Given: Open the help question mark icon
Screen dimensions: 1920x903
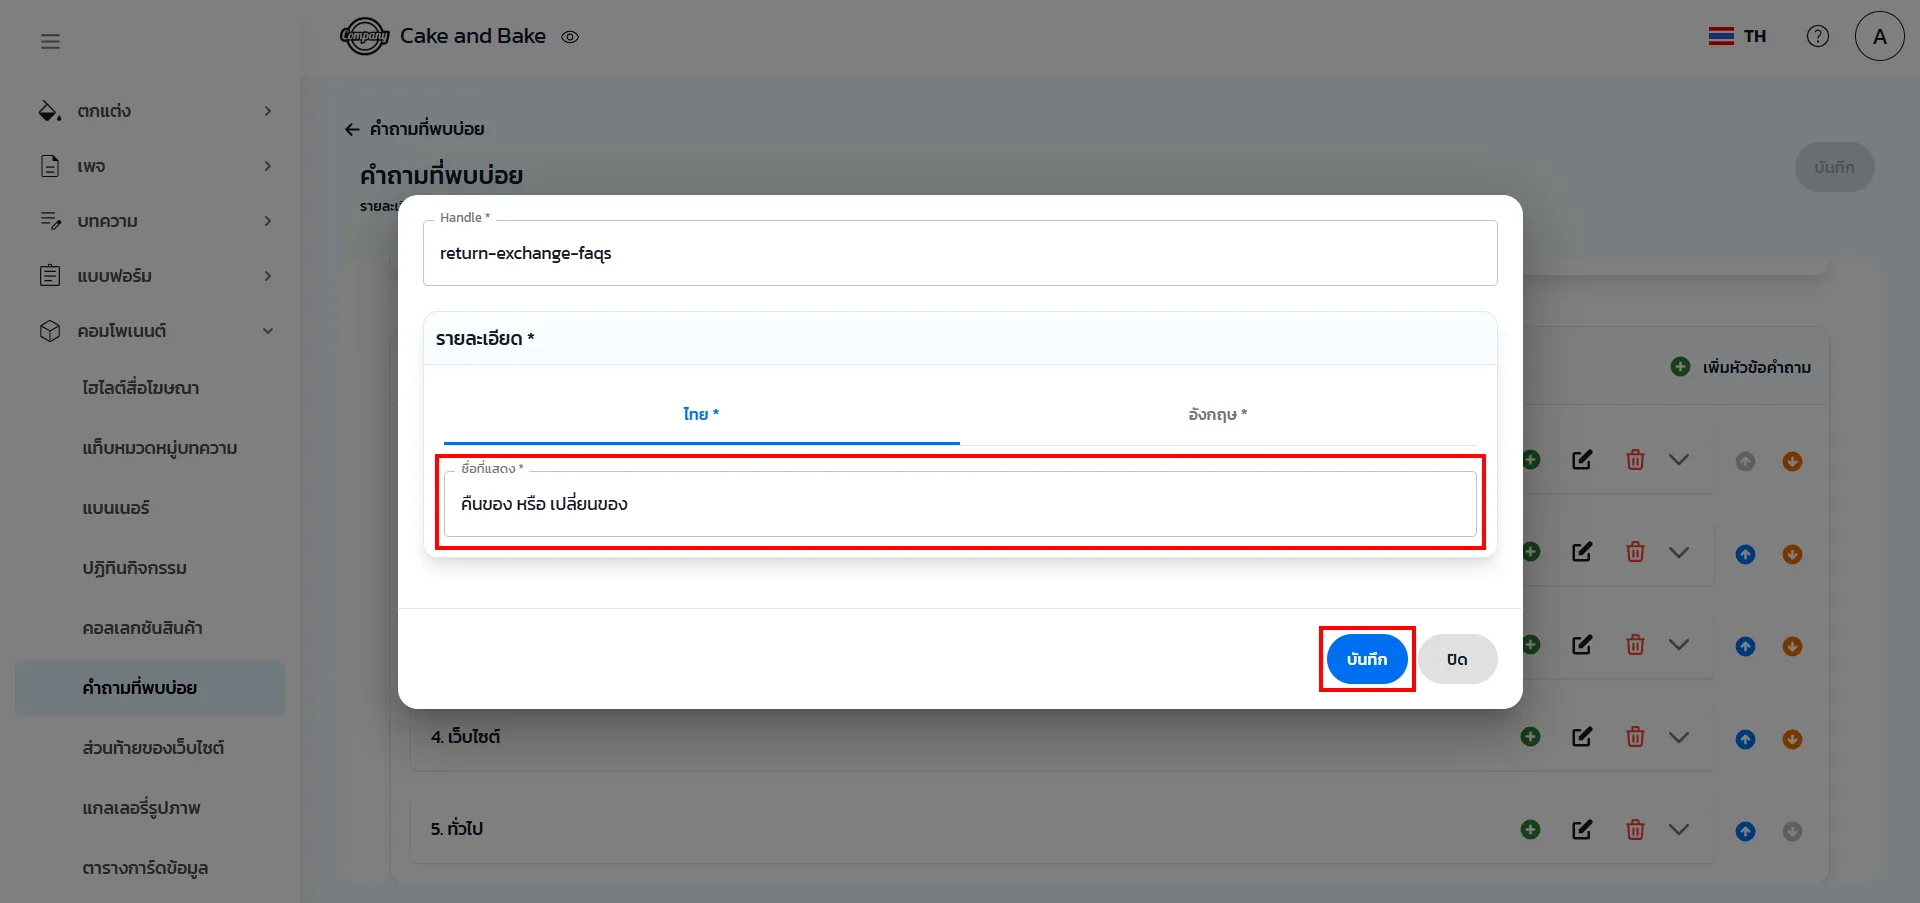Looking at the screenshot, I should click(x=1817, y=36).
